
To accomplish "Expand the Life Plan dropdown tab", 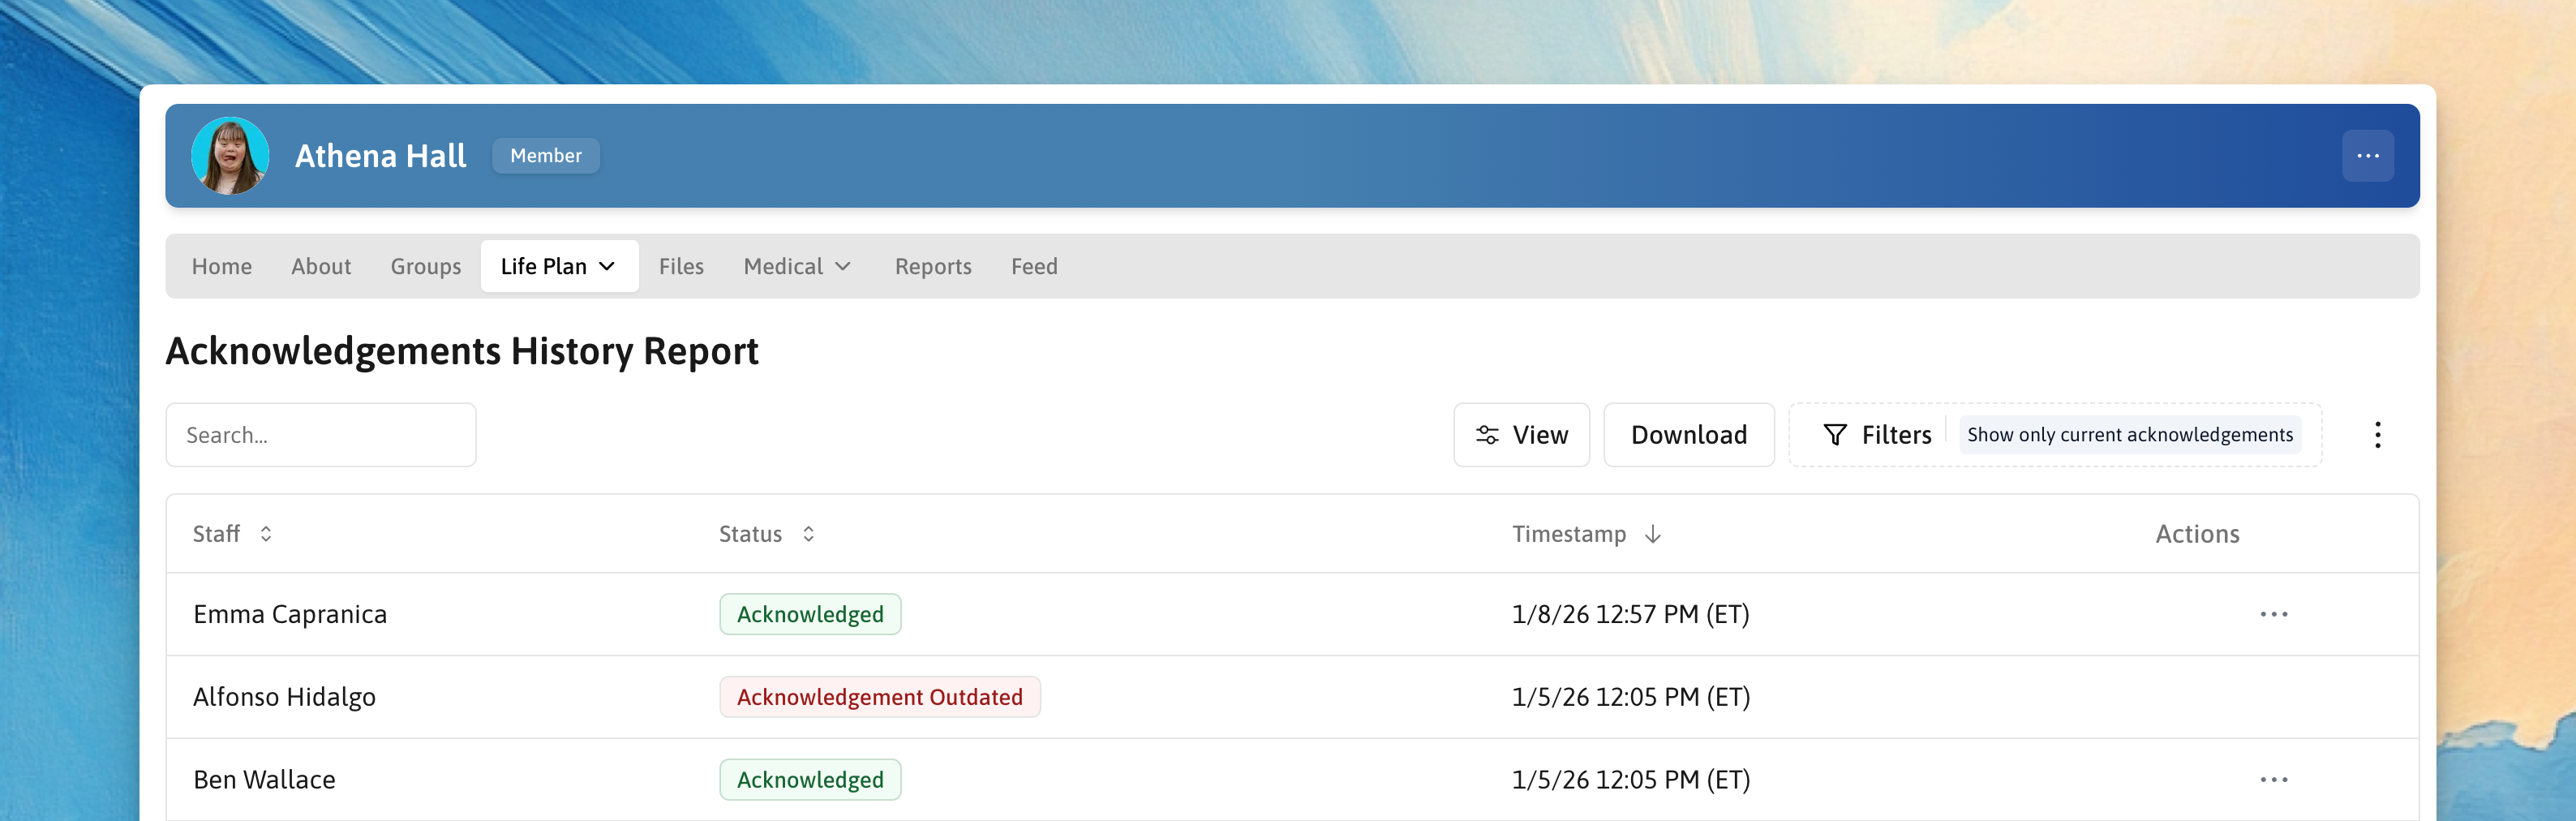I will pyautogui.click(x=559, y=266).
